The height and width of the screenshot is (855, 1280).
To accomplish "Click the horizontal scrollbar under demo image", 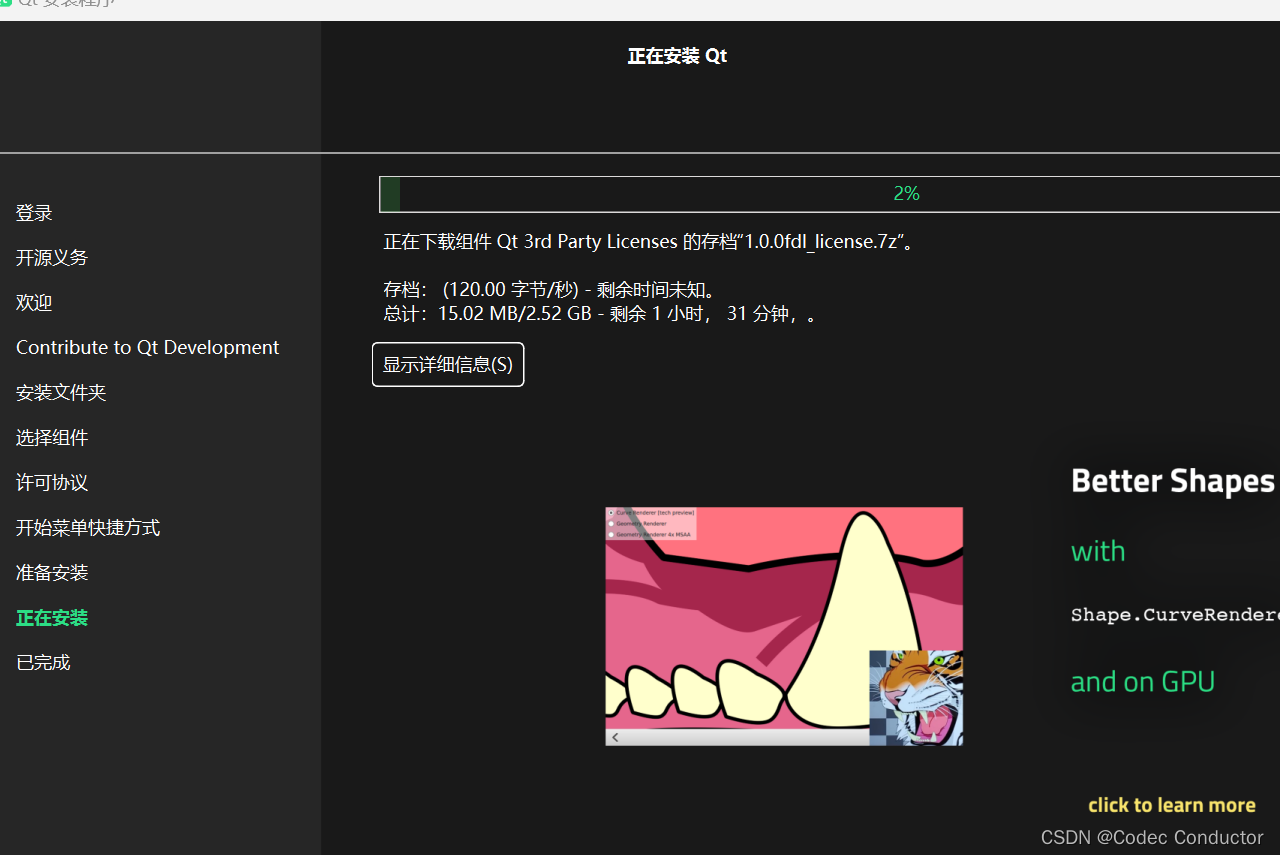I will tap(737, 738).
